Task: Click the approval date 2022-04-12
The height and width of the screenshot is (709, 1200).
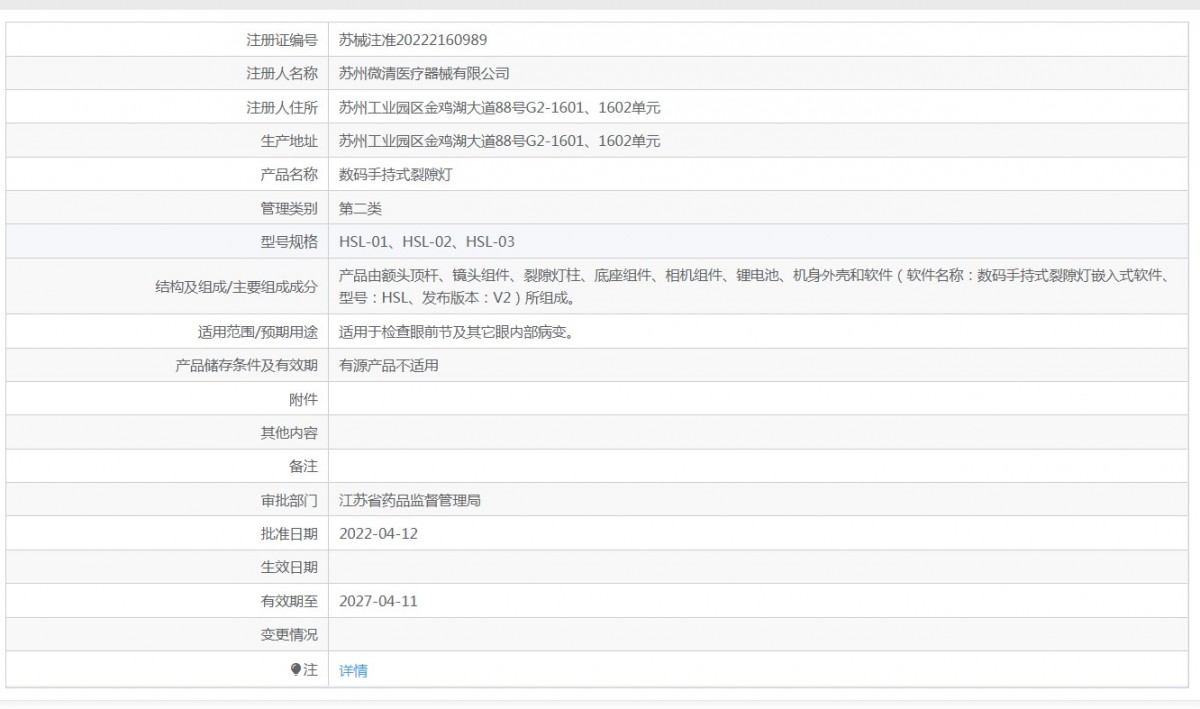Action: click(x=379, y=534)
